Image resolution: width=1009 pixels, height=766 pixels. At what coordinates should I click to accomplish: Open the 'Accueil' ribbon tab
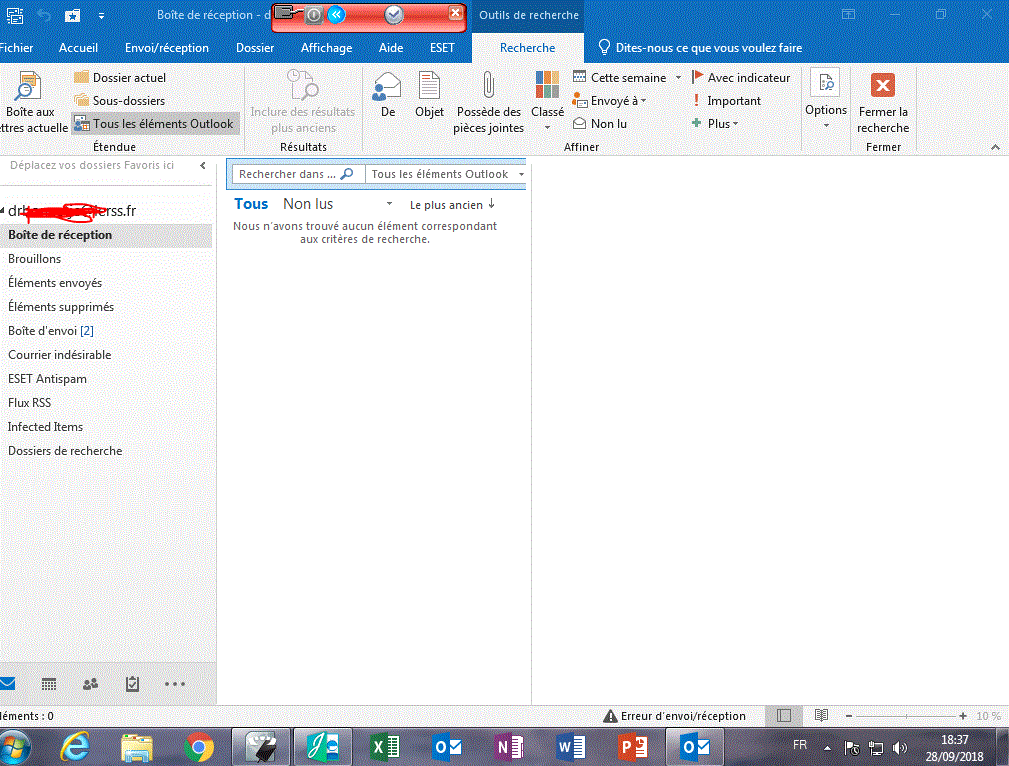(x=79, y=48)
